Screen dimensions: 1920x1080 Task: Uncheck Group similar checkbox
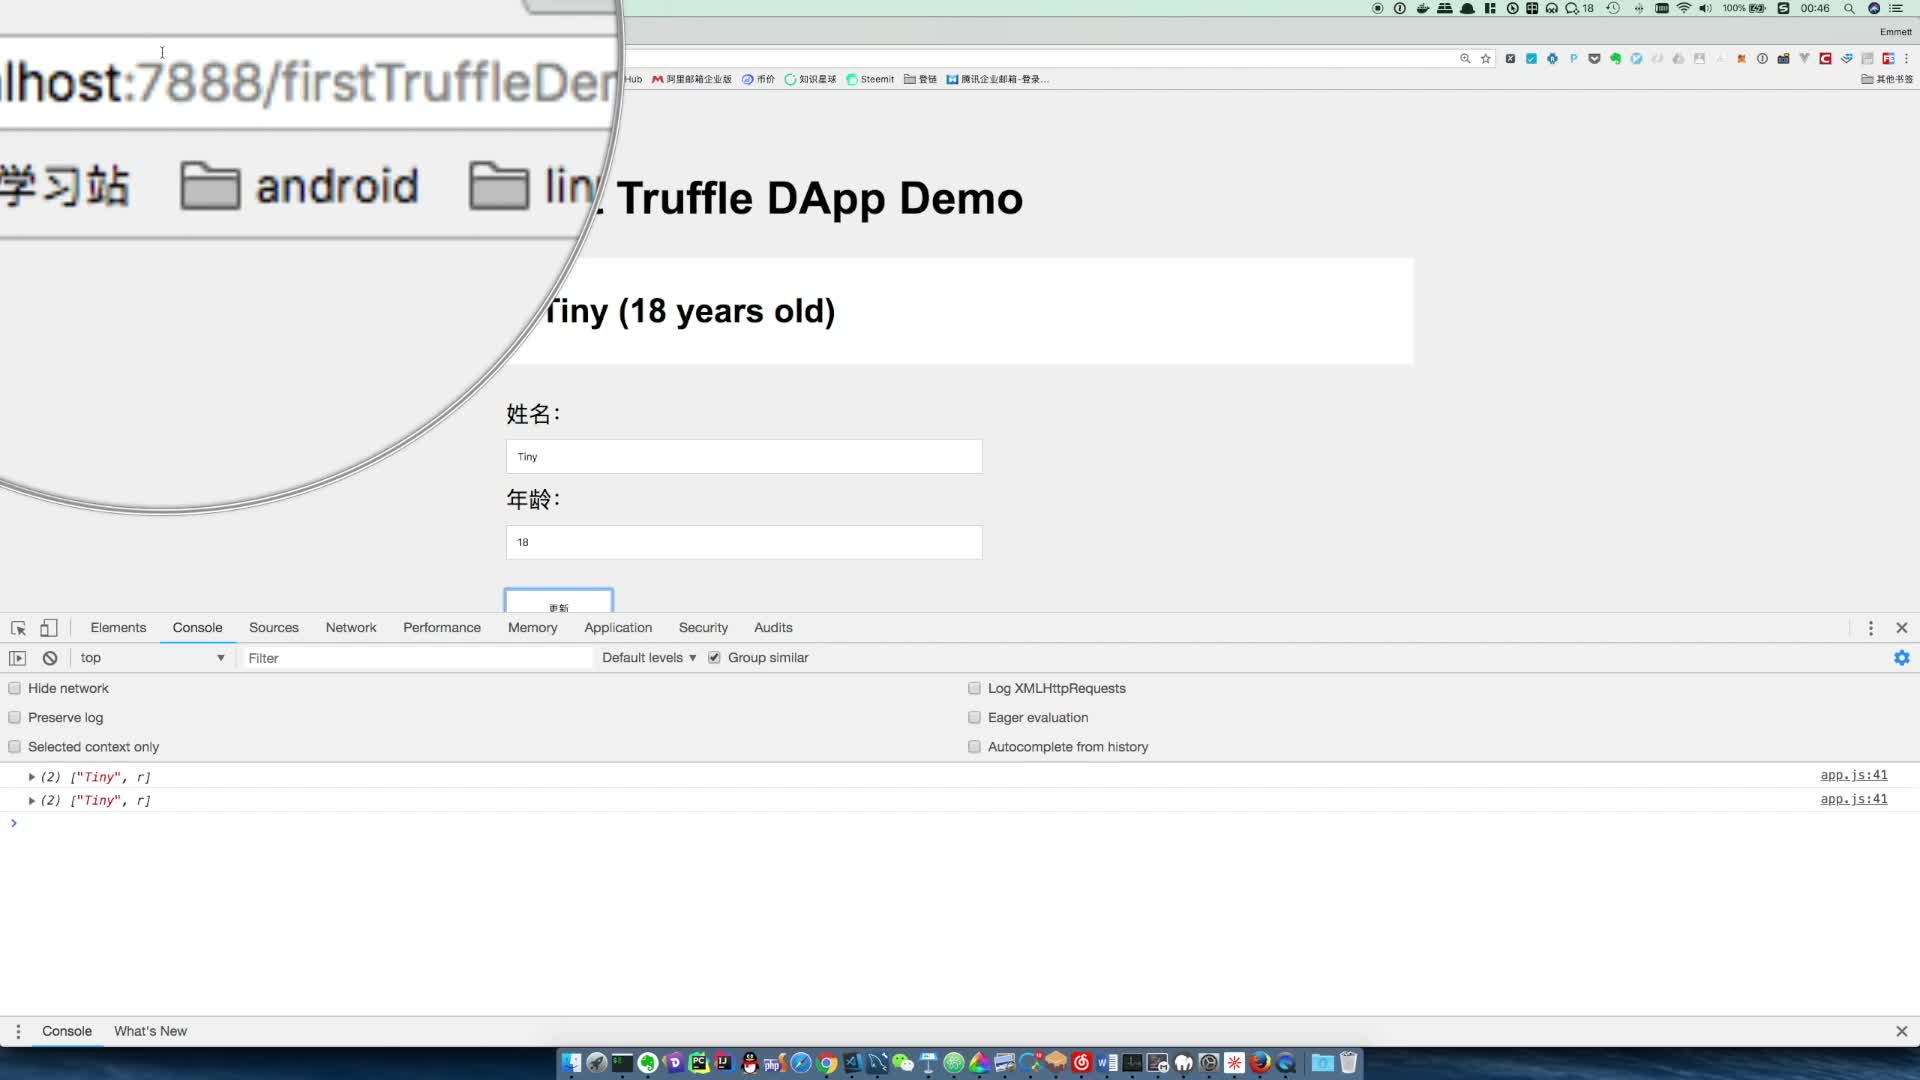[x=714, y=658]
